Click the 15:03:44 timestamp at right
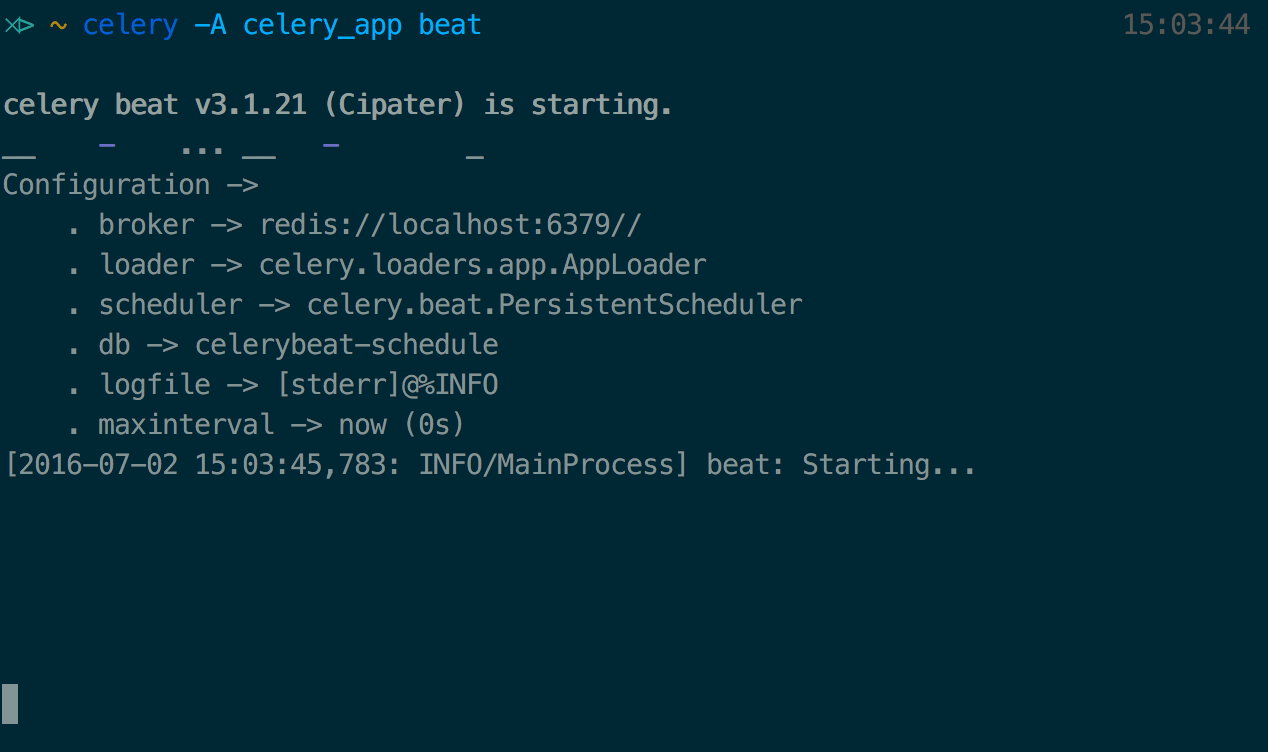Image resolution: width=1268 pixels, height=752 pixels. coord(1186,25)
